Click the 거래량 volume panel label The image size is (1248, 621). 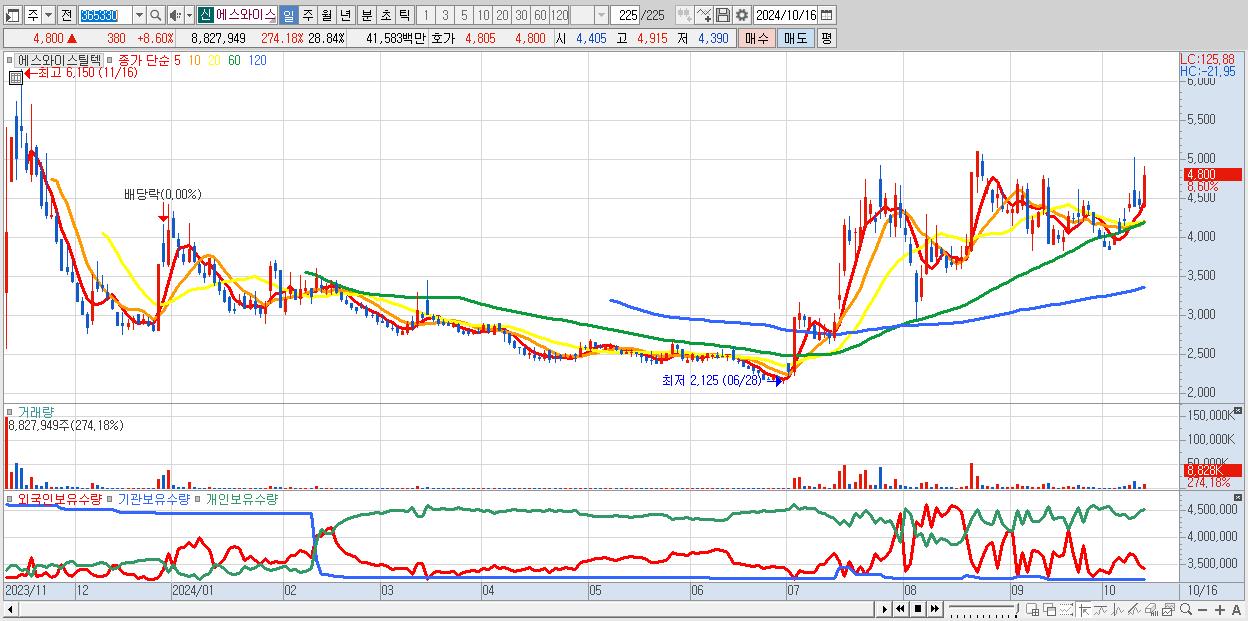[35, 411]
